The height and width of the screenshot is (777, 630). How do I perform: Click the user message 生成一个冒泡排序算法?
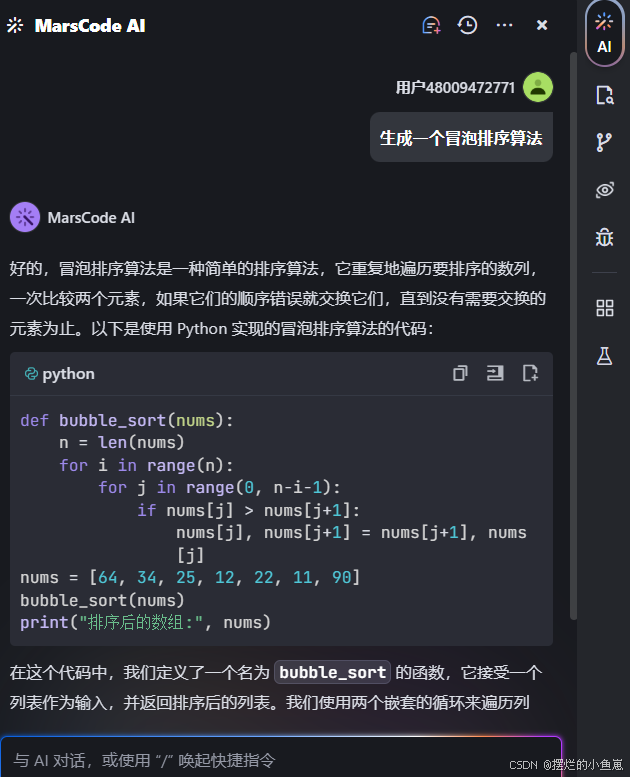461,137
